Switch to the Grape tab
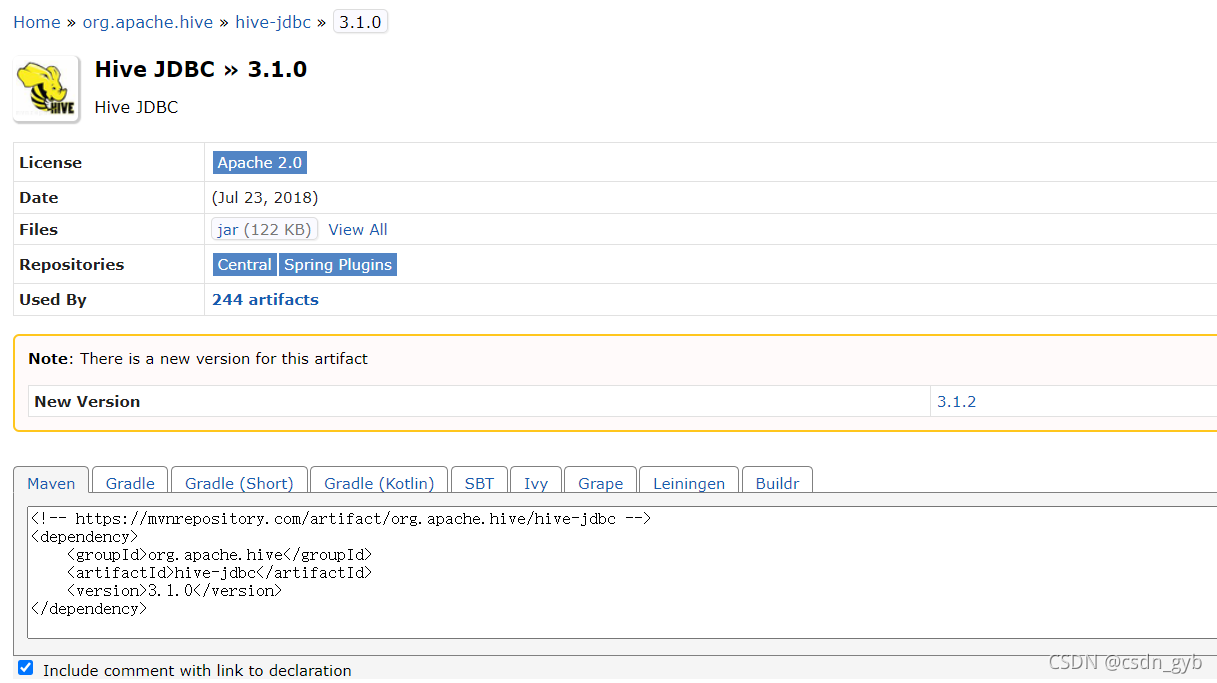The height and width of the screenshot is (683, 1217). tap(600, 482)
